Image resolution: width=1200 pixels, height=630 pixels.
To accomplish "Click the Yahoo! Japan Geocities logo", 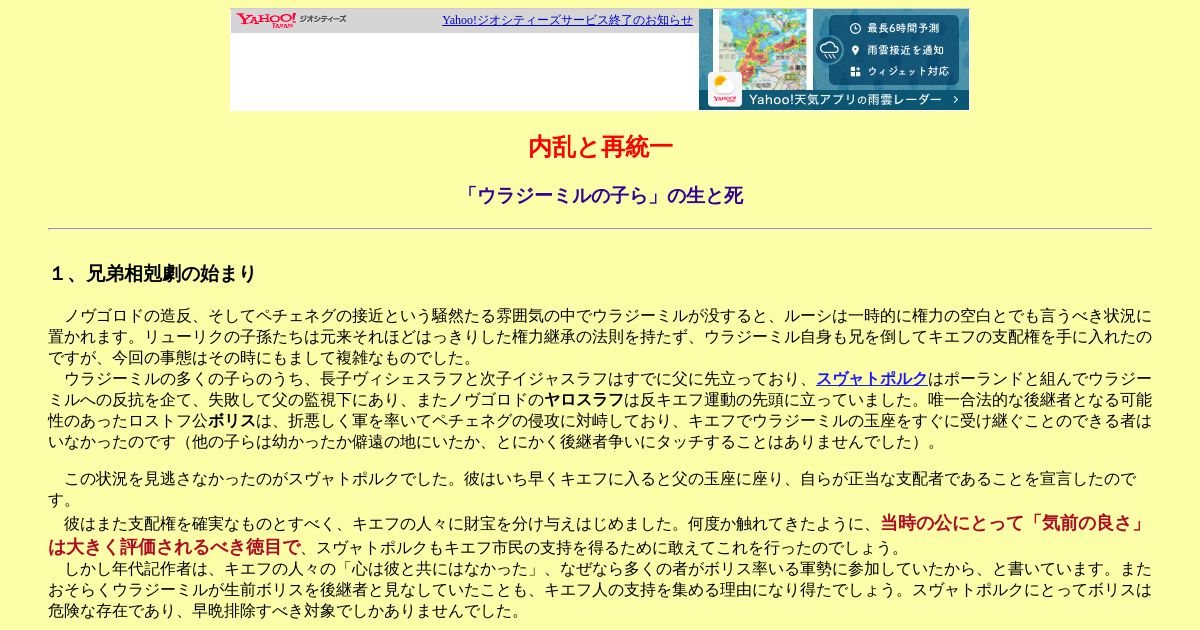I will 291,20.
